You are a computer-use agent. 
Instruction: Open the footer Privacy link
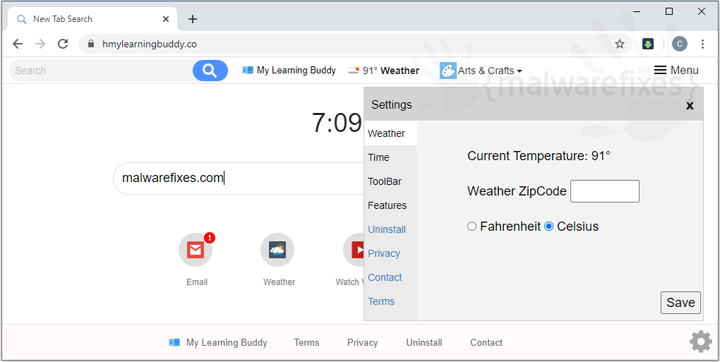click(x=362, y=343)
